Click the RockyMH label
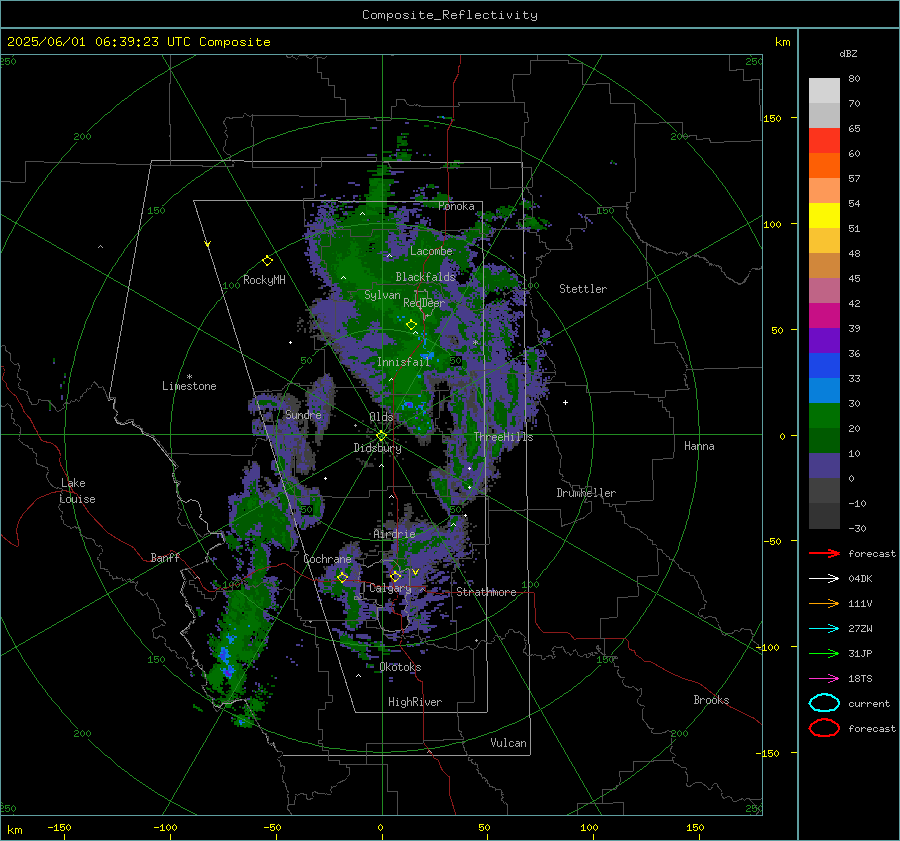 pos(264,280)
